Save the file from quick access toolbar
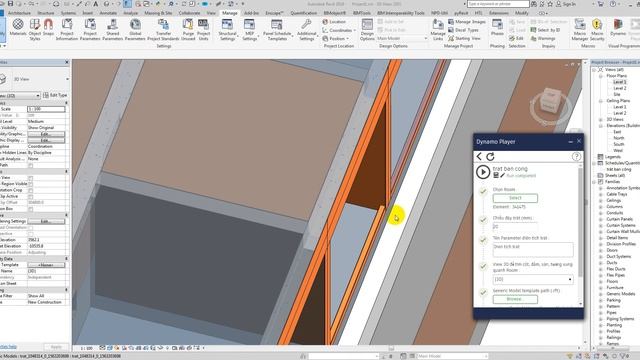The width and height of the screenshot is (640, 360). coord(10,4)
